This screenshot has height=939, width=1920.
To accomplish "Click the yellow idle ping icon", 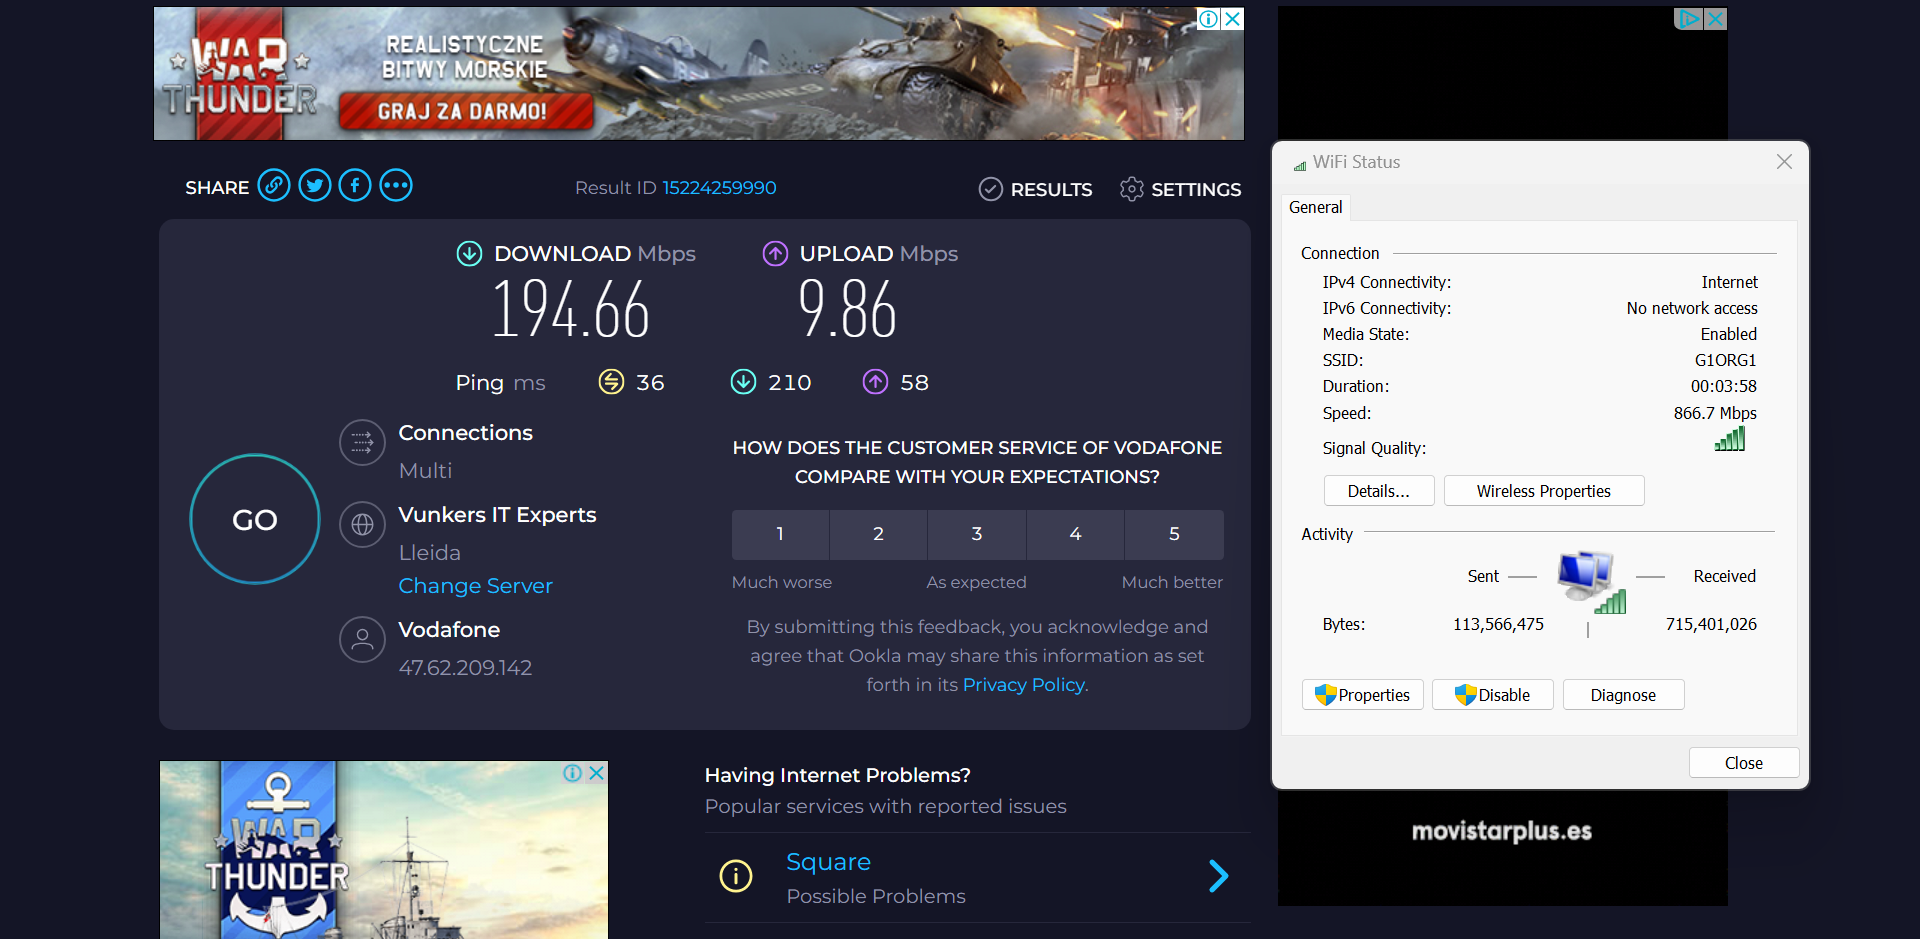I will pos(611,382).
